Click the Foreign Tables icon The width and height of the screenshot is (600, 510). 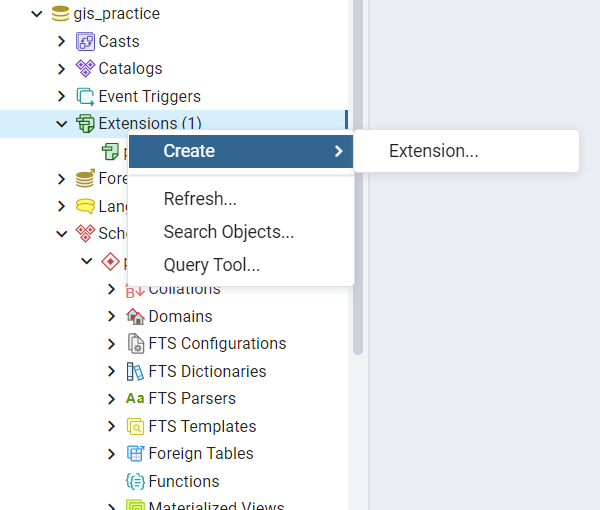pyautogui.click(x=136, y=454)
